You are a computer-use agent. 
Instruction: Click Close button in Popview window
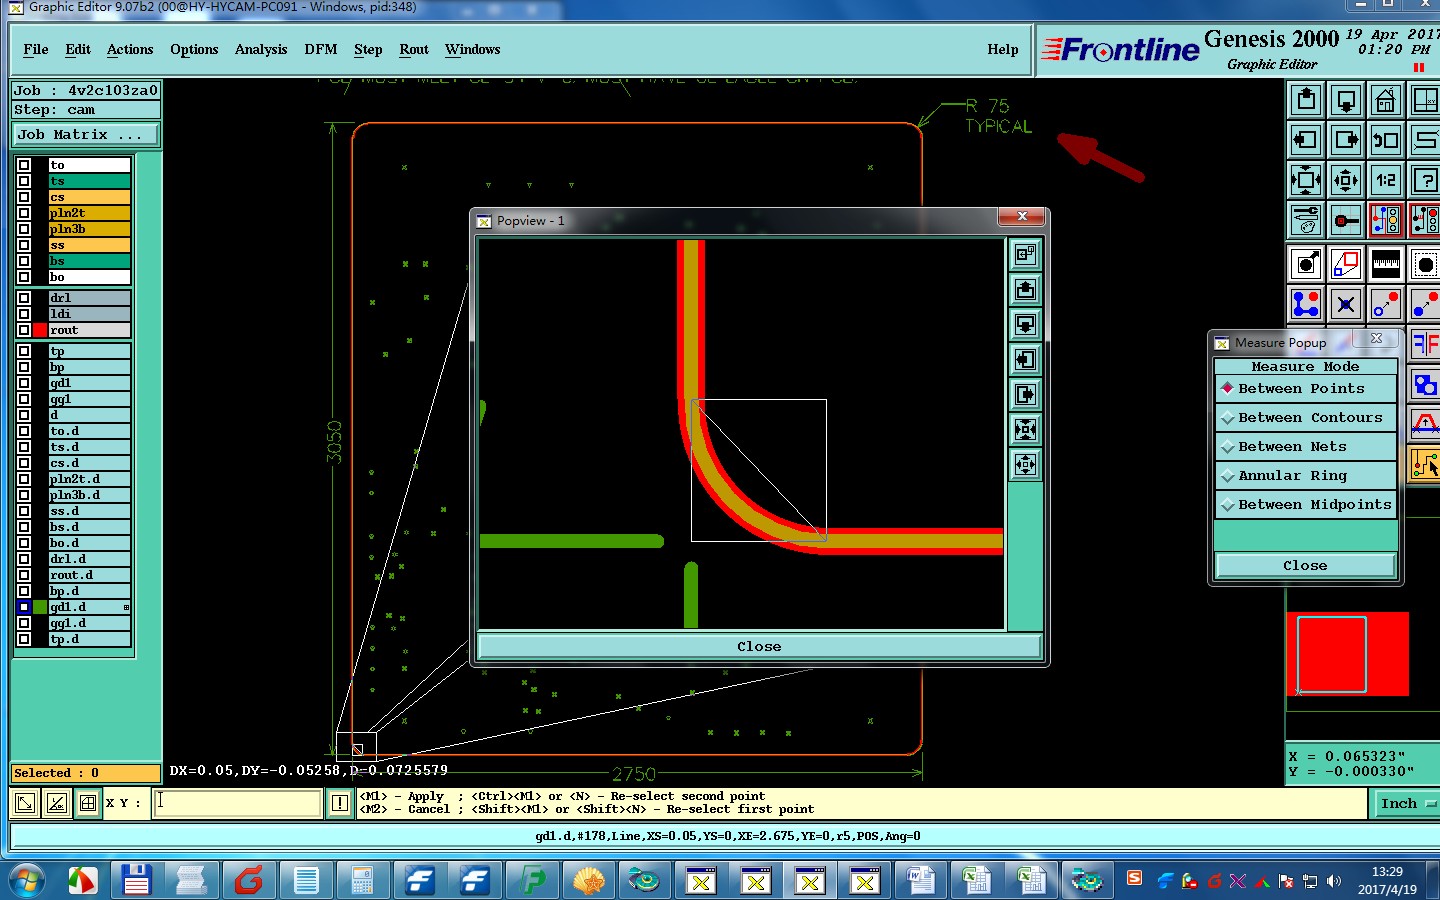point(759,646)
